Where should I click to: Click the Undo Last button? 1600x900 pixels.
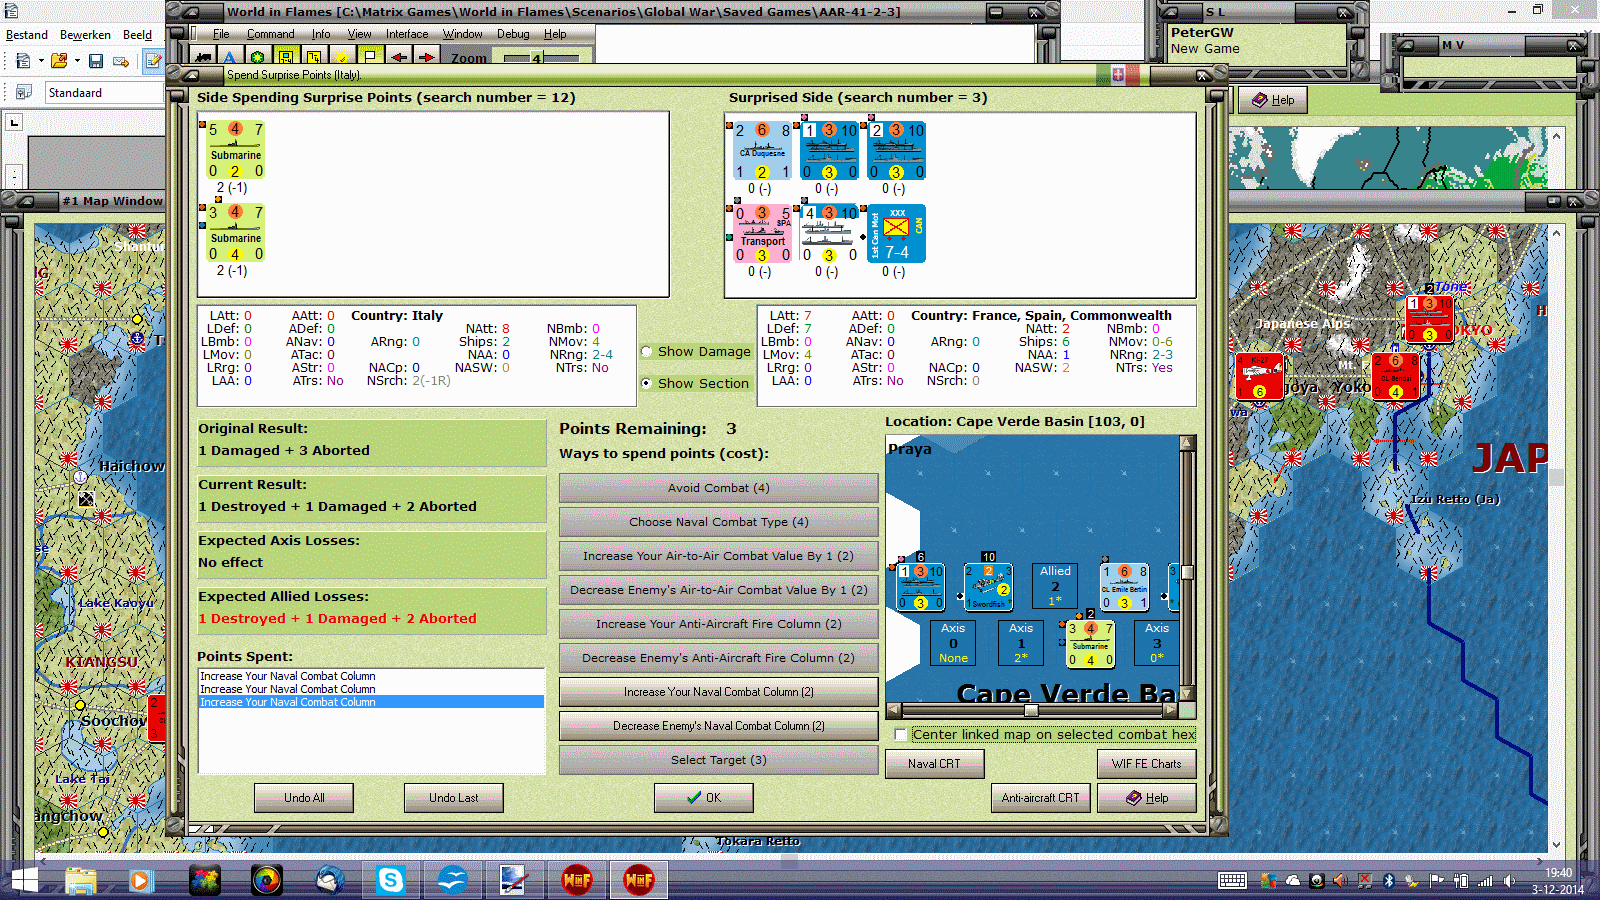coord(454,798)
